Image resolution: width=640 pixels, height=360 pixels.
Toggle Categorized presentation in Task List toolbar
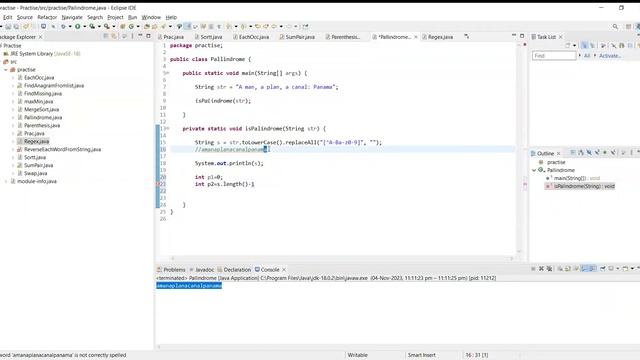click(584, 45)
